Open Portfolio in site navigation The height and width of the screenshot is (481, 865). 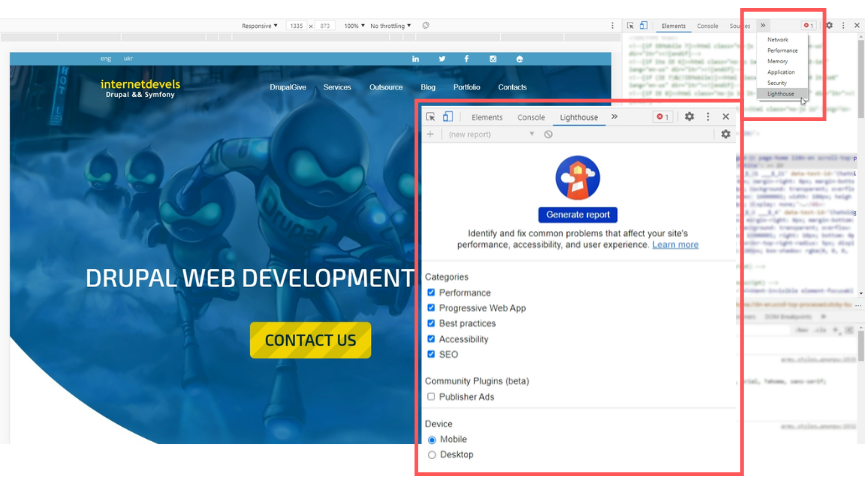[467, 87]
